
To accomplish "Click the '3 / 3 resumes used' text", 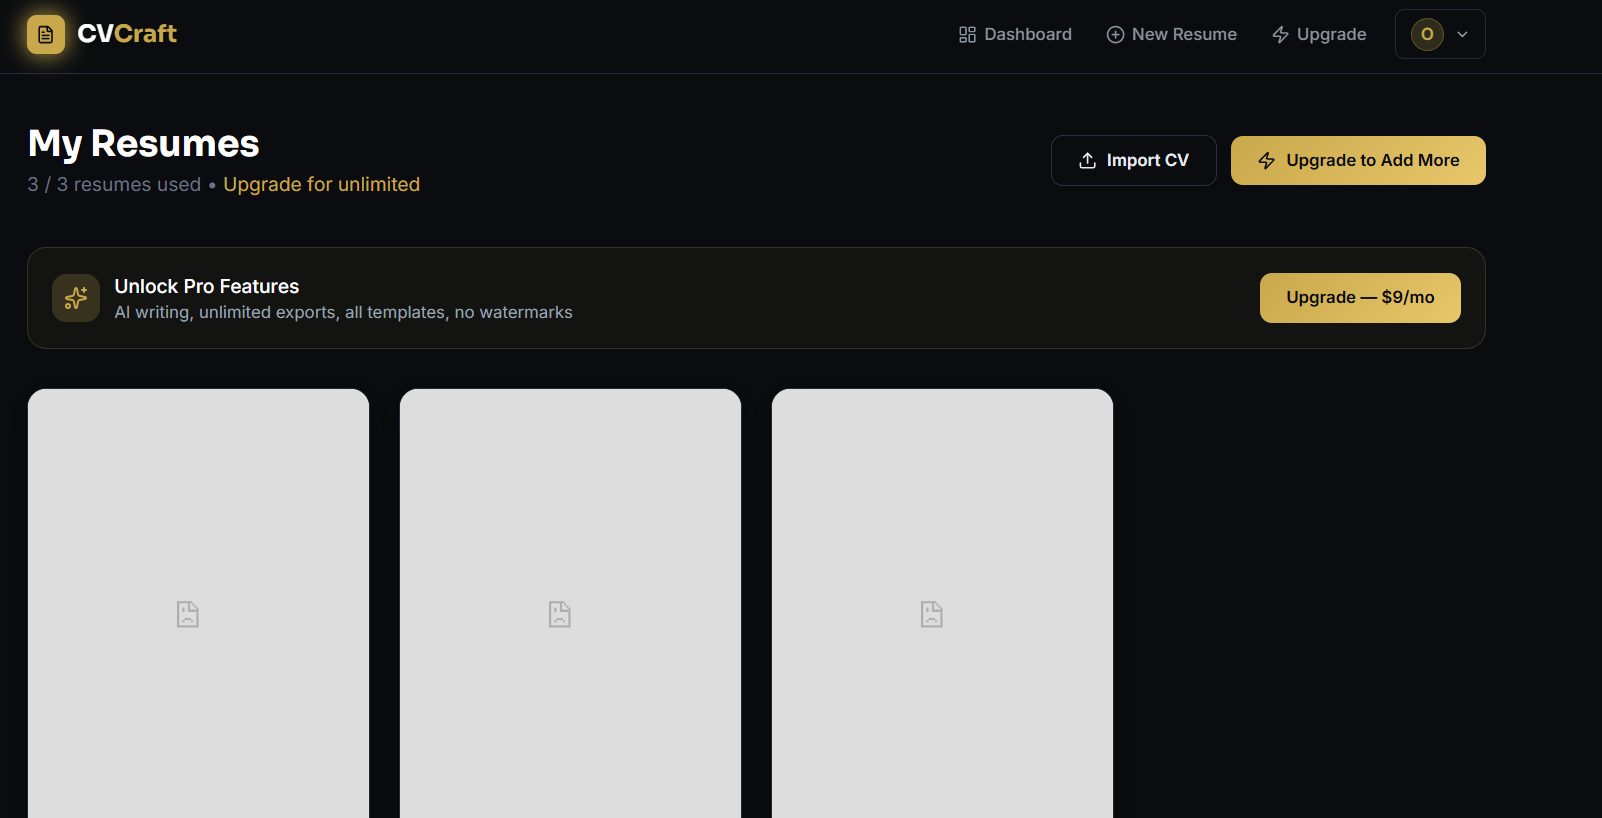I will pyautogui.click(x=114, y=184).
